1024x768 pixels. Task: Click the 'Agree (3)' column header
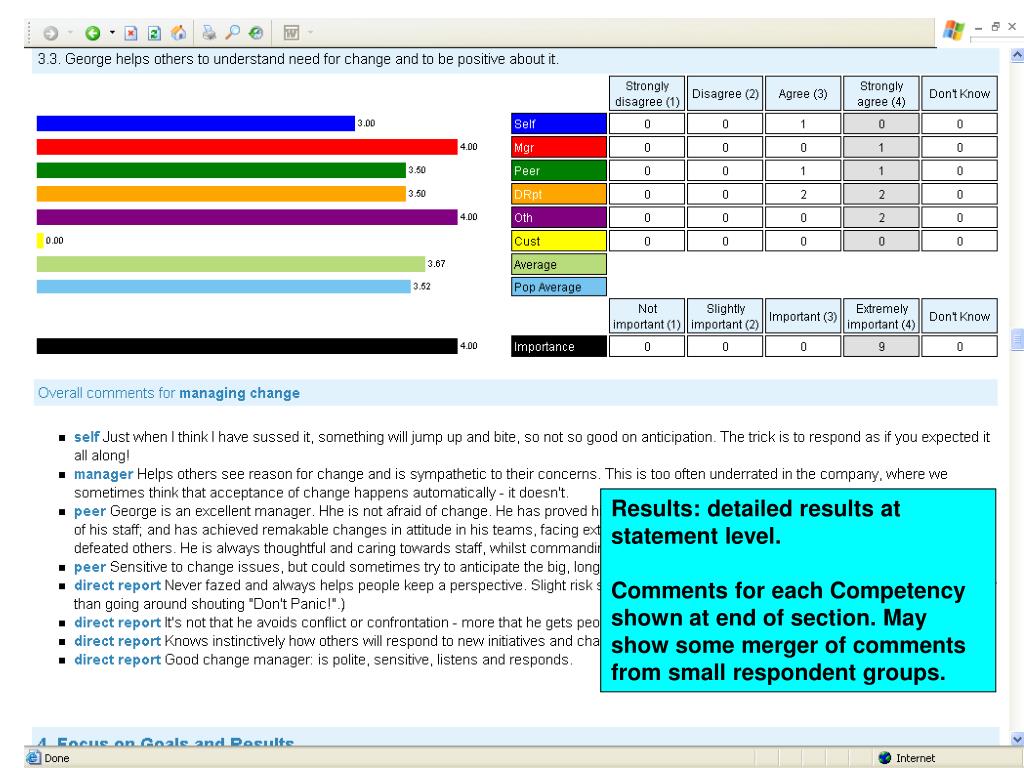click(x=803, y=93)
